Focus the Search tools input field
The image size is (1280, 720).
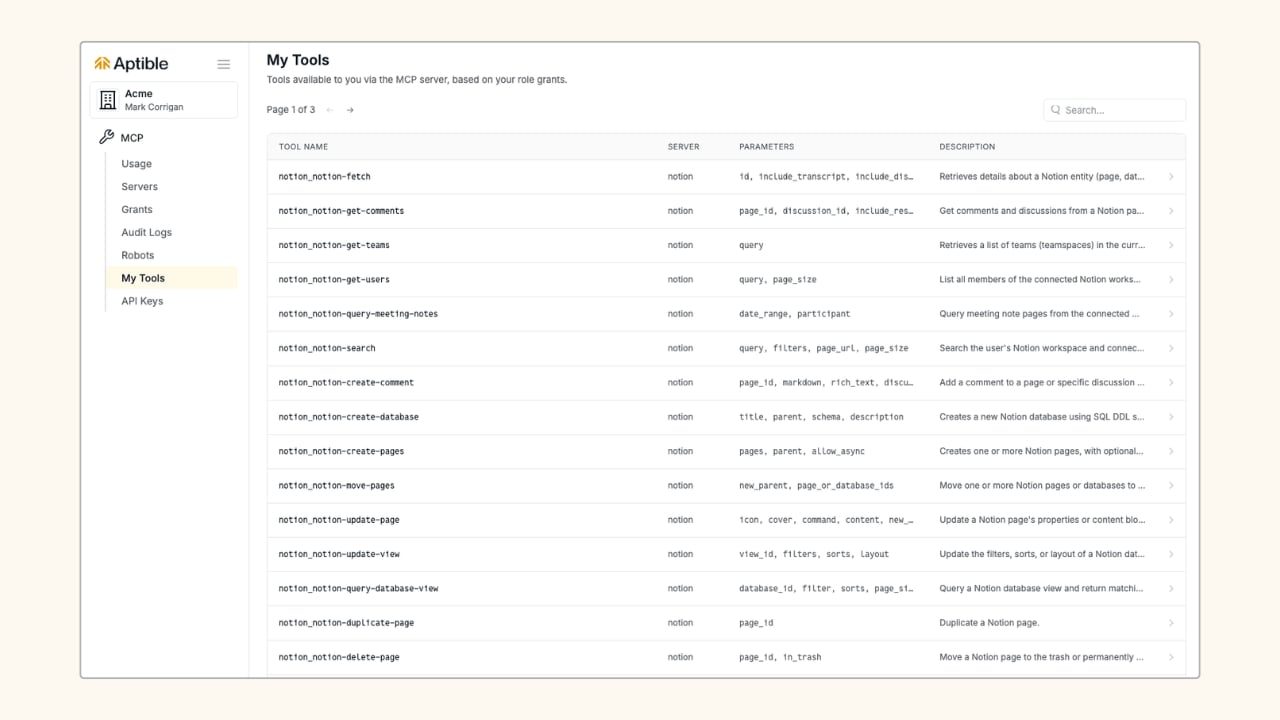tap(1114, 110)
